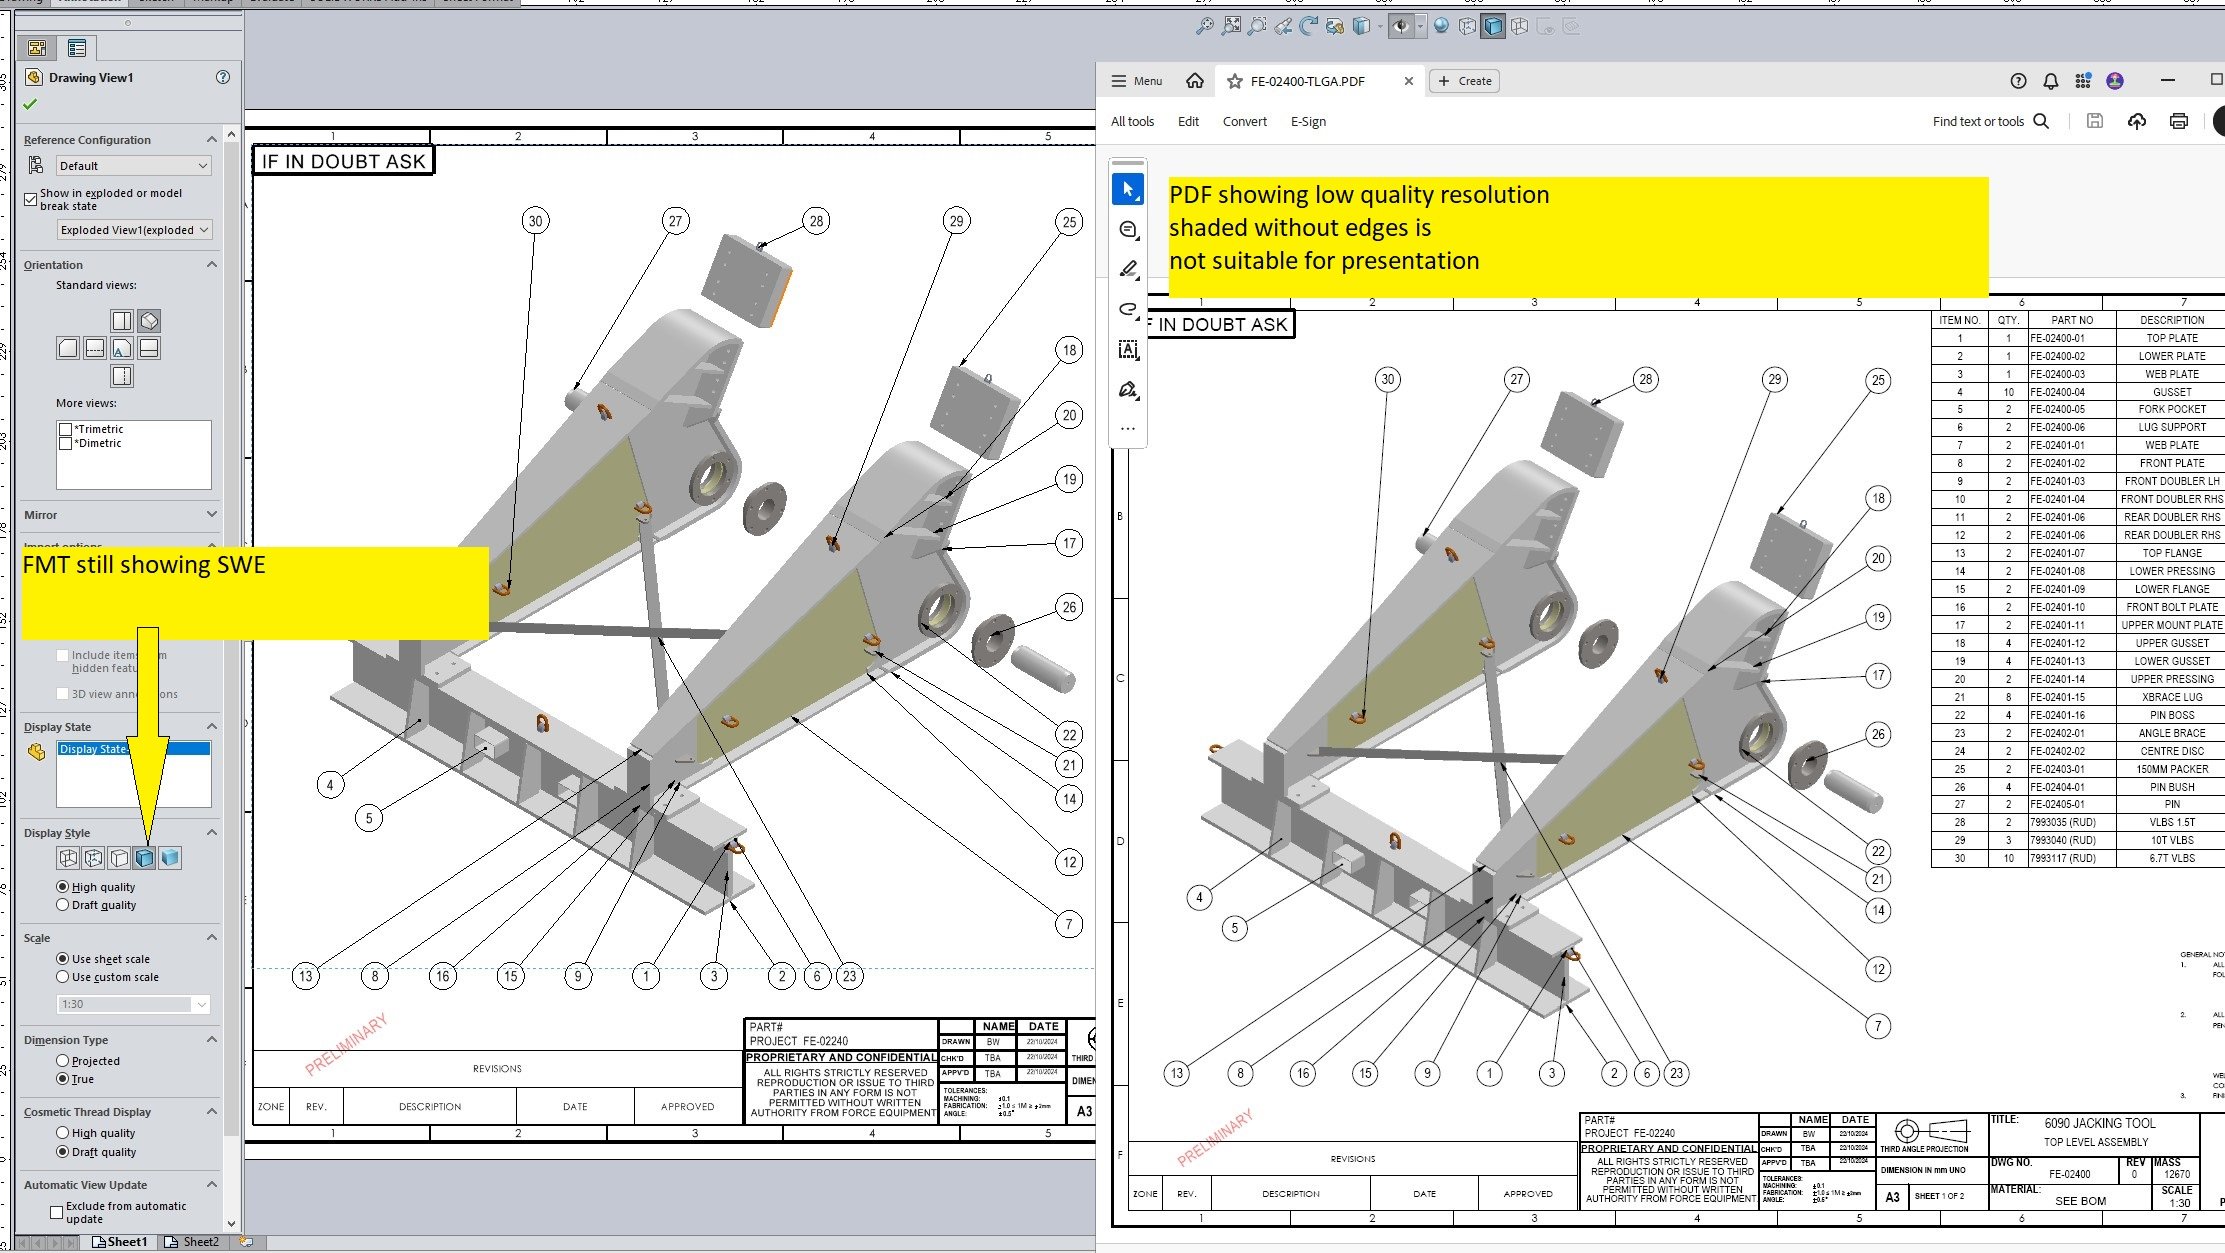Collapse the Reference Configuration section
Viewport: 2225px width, 1253px height.
212,140
